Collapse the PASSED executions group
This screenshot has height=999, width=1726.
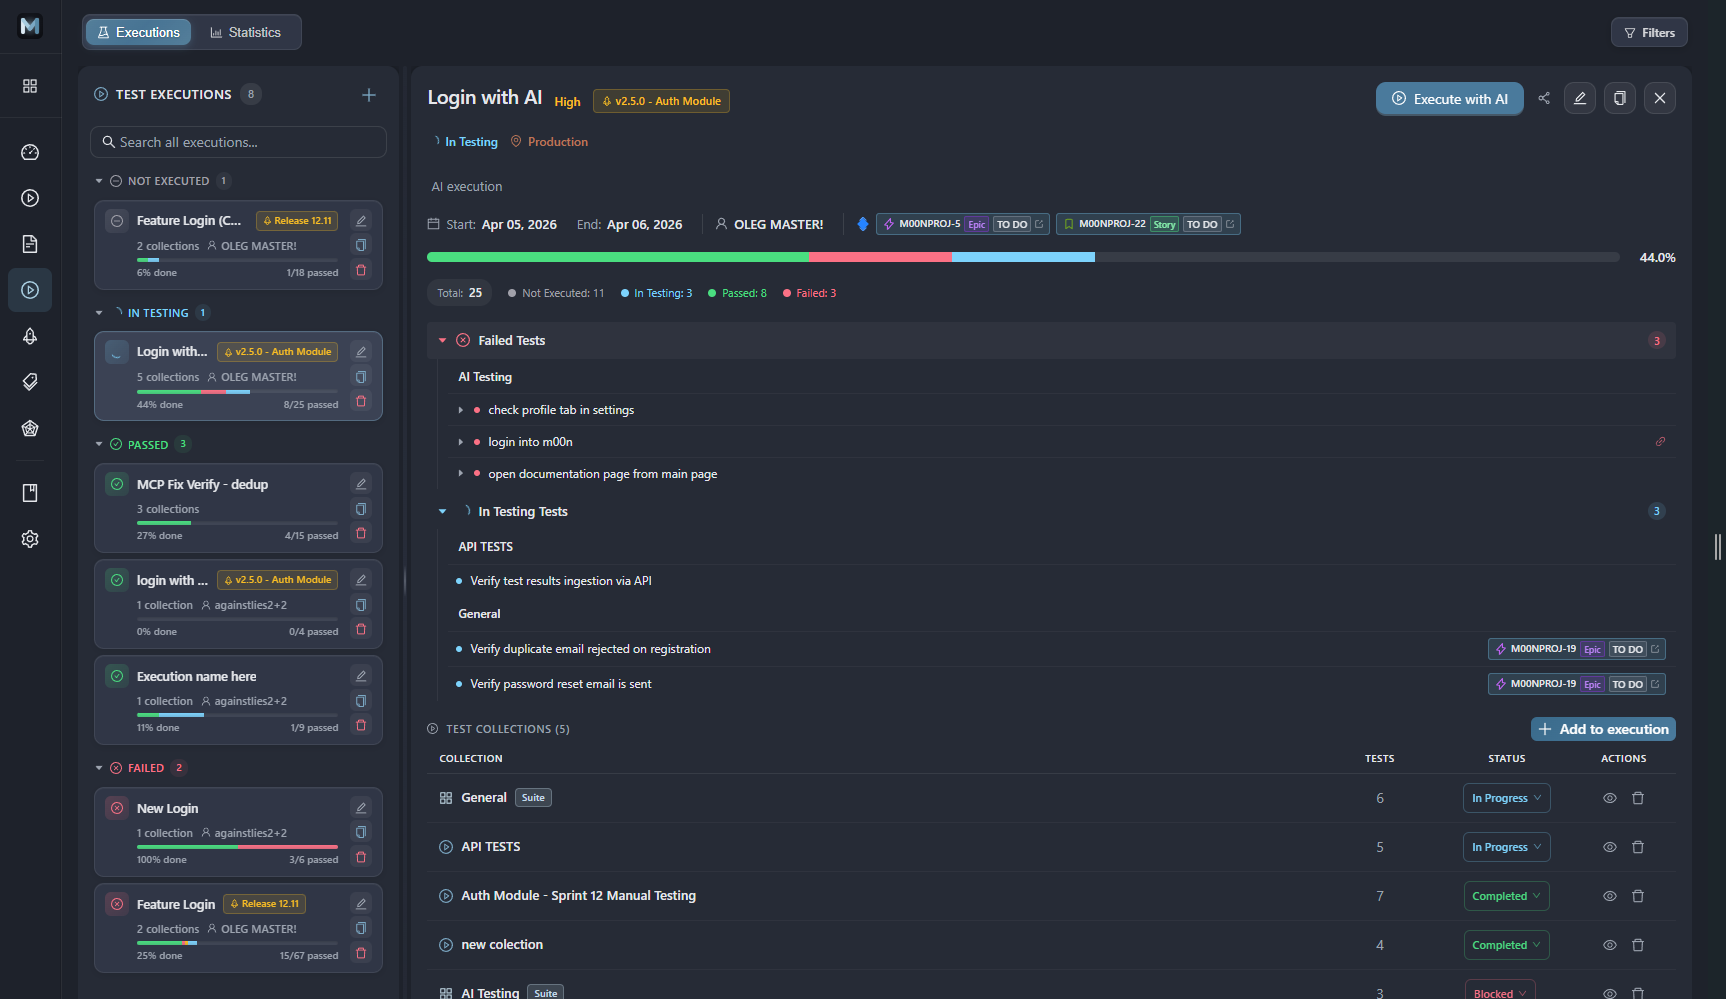(99, 444)
